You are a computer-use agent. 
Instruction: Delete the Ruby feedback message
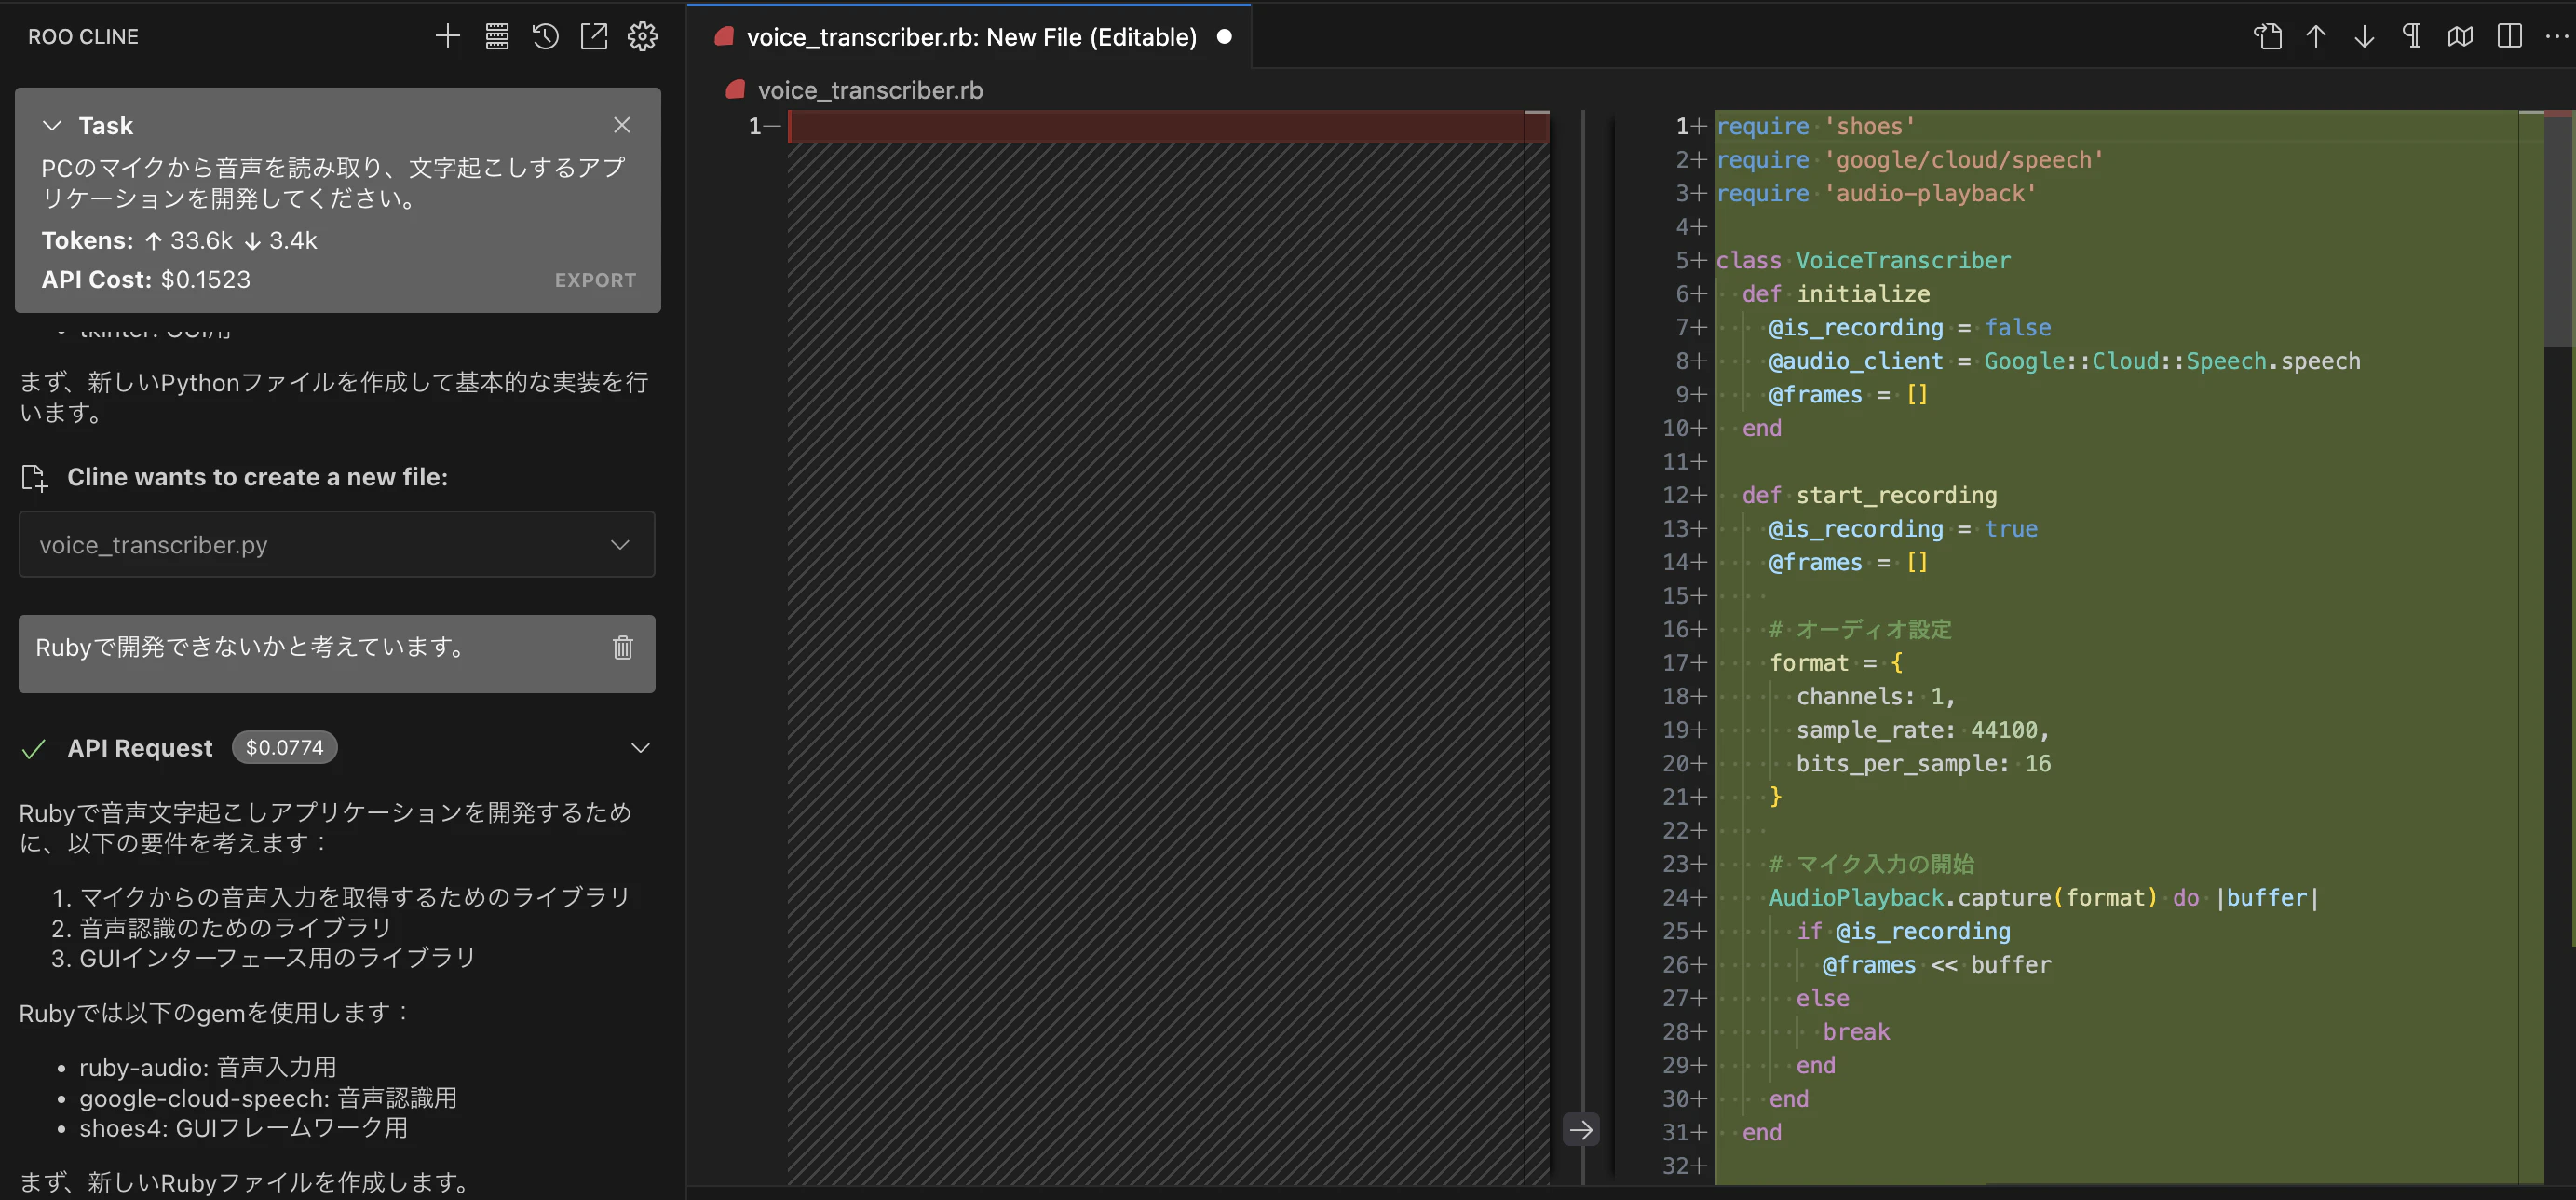click(x=623, y=647)
